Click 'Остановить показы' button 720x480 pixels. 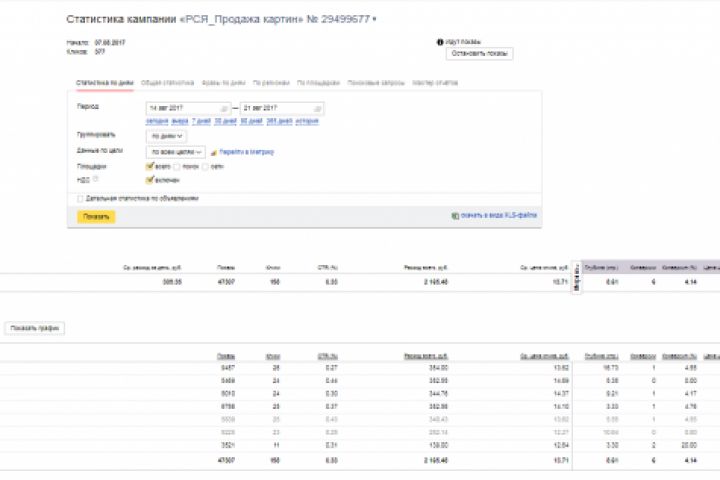coord(480,54)
